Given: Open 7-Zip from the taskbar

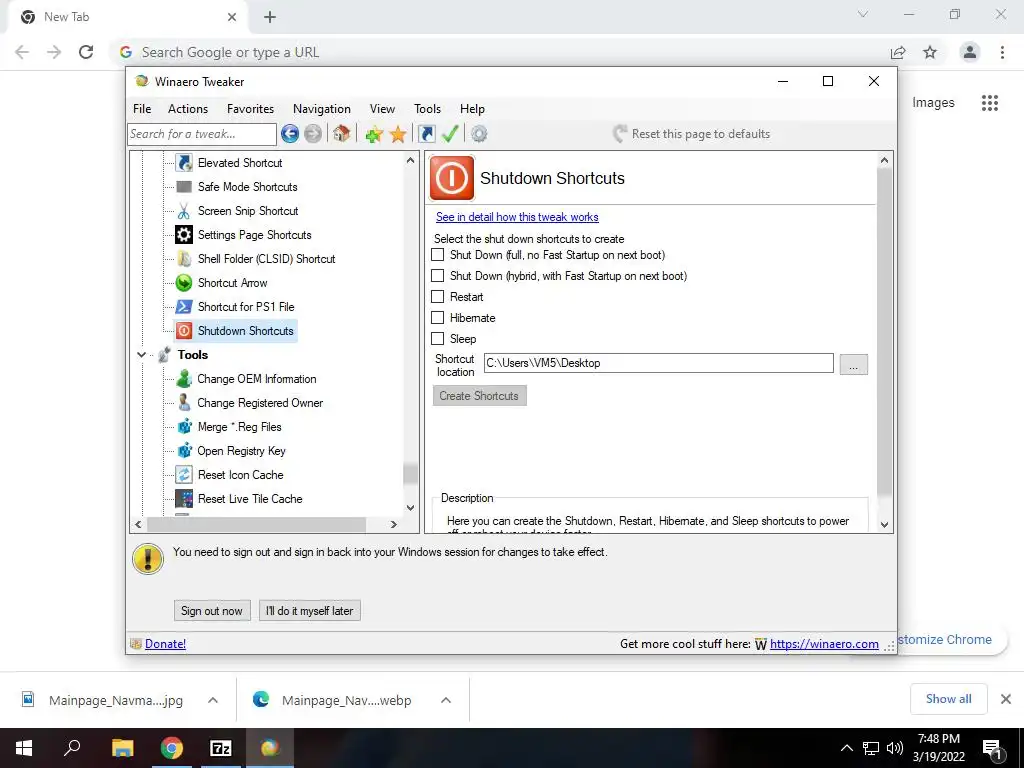Looking at the screenshot, I should tap(221, 748).
